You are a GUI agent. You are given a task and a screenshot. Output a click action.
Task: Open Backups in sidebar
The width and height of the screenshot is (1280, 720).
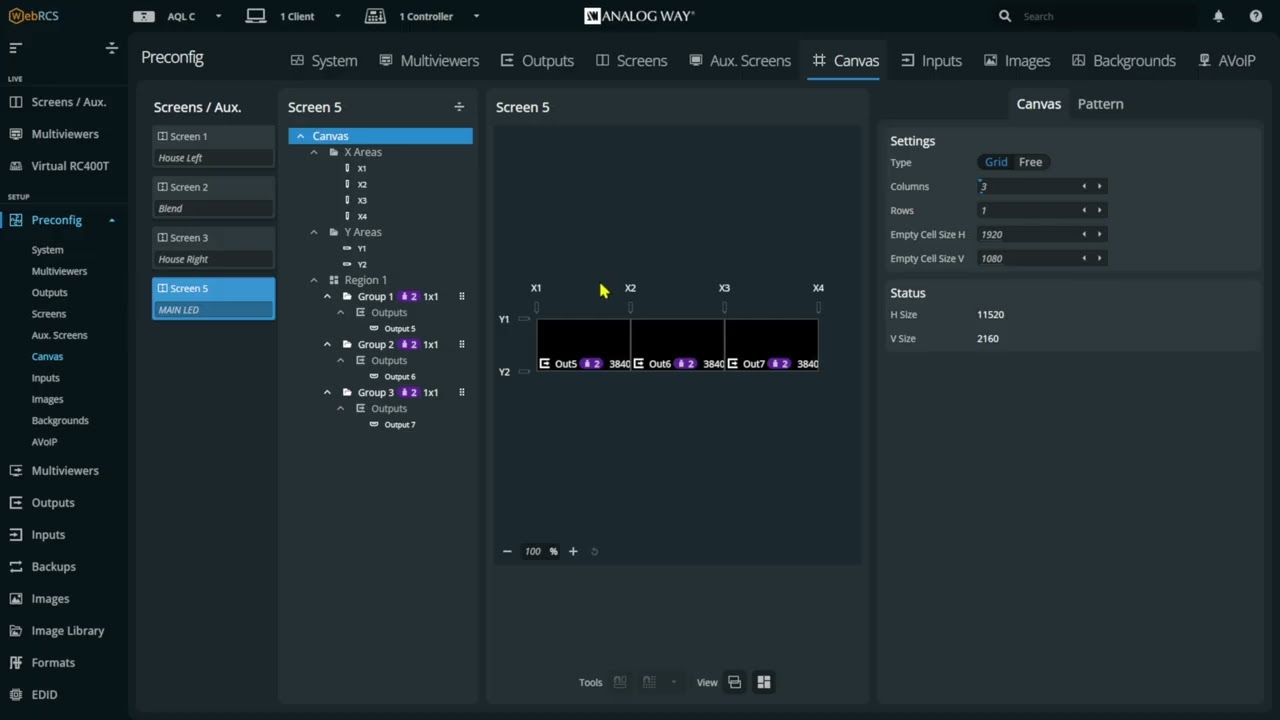click(53, 567)
